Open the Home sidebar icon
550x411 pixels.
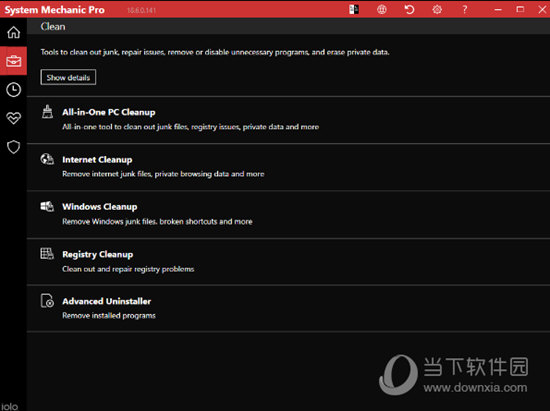pos(13,32)
